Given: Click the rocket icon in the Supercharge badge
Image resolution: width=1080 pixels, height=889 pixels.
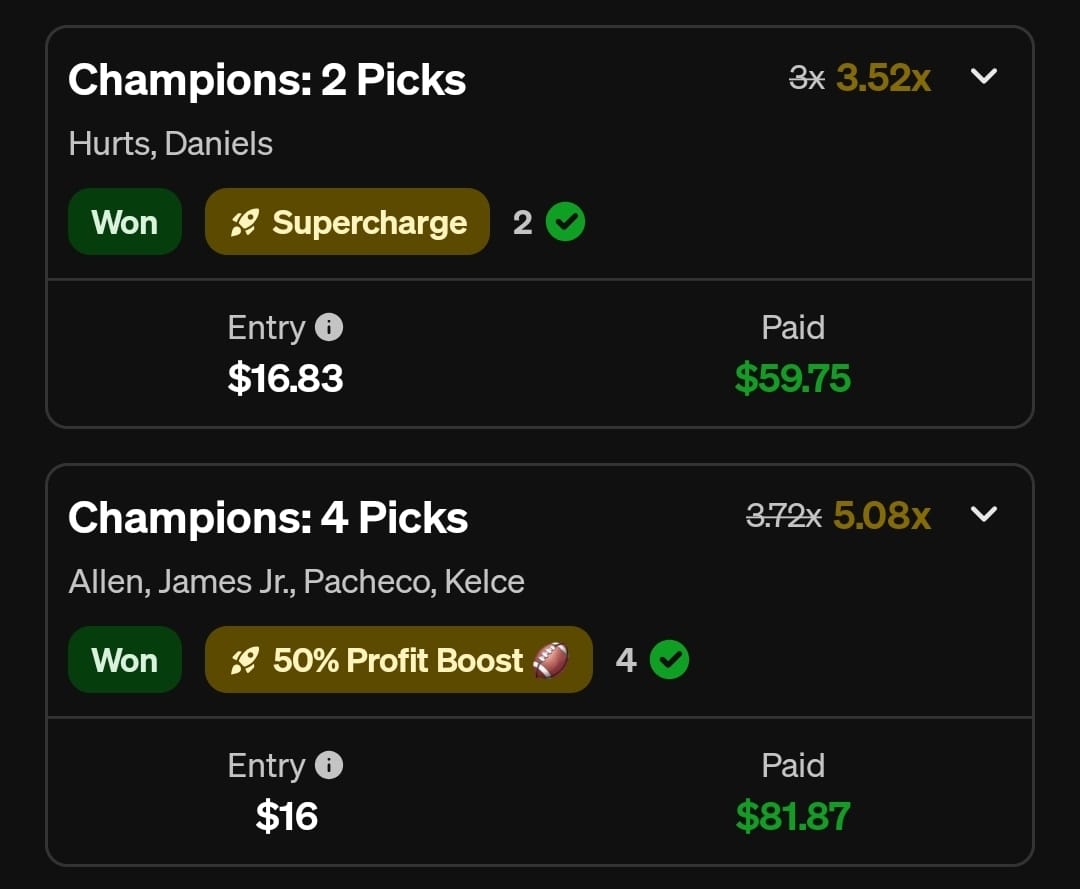Looking at the screenshot, I should click(x=245, y=222).
